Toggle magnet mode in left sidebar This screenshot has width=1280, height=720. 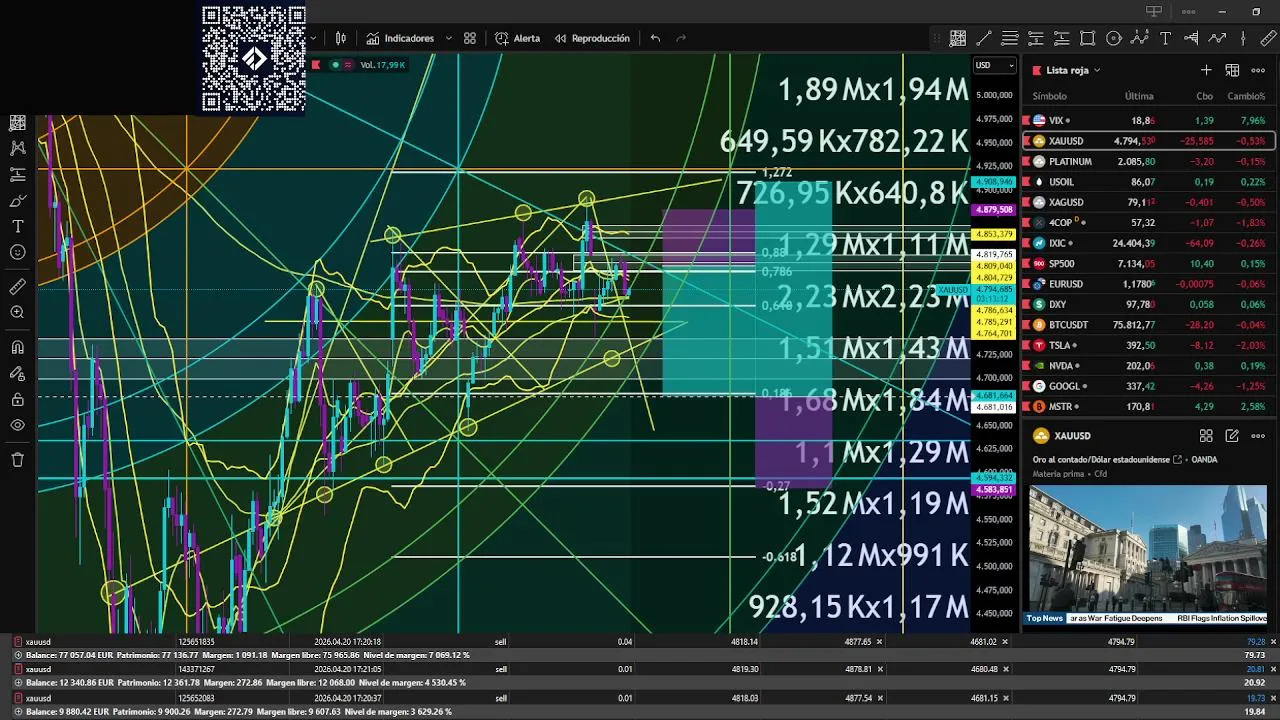[x=17, y=348]
